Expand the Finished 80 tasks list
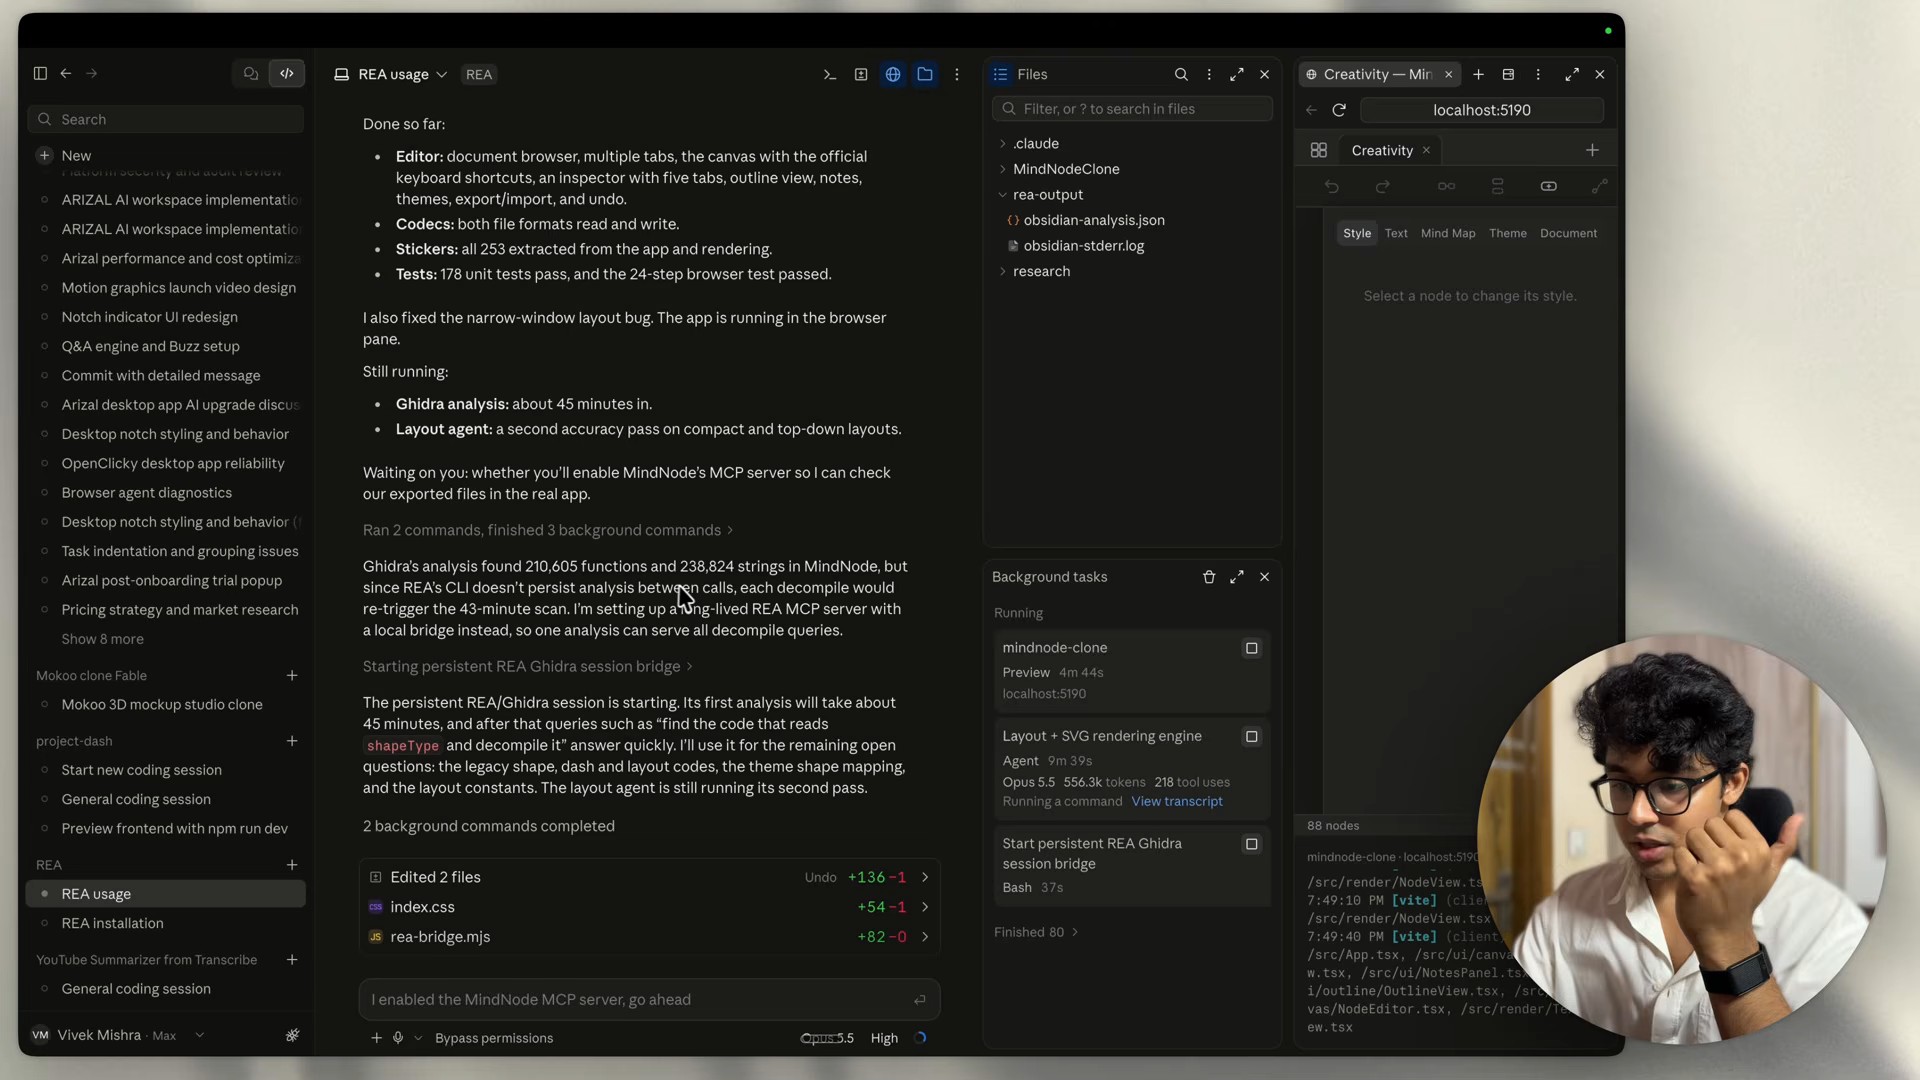Image resolution: width=1920 pixels, height=1080 pixels. tap(1036, 932)
